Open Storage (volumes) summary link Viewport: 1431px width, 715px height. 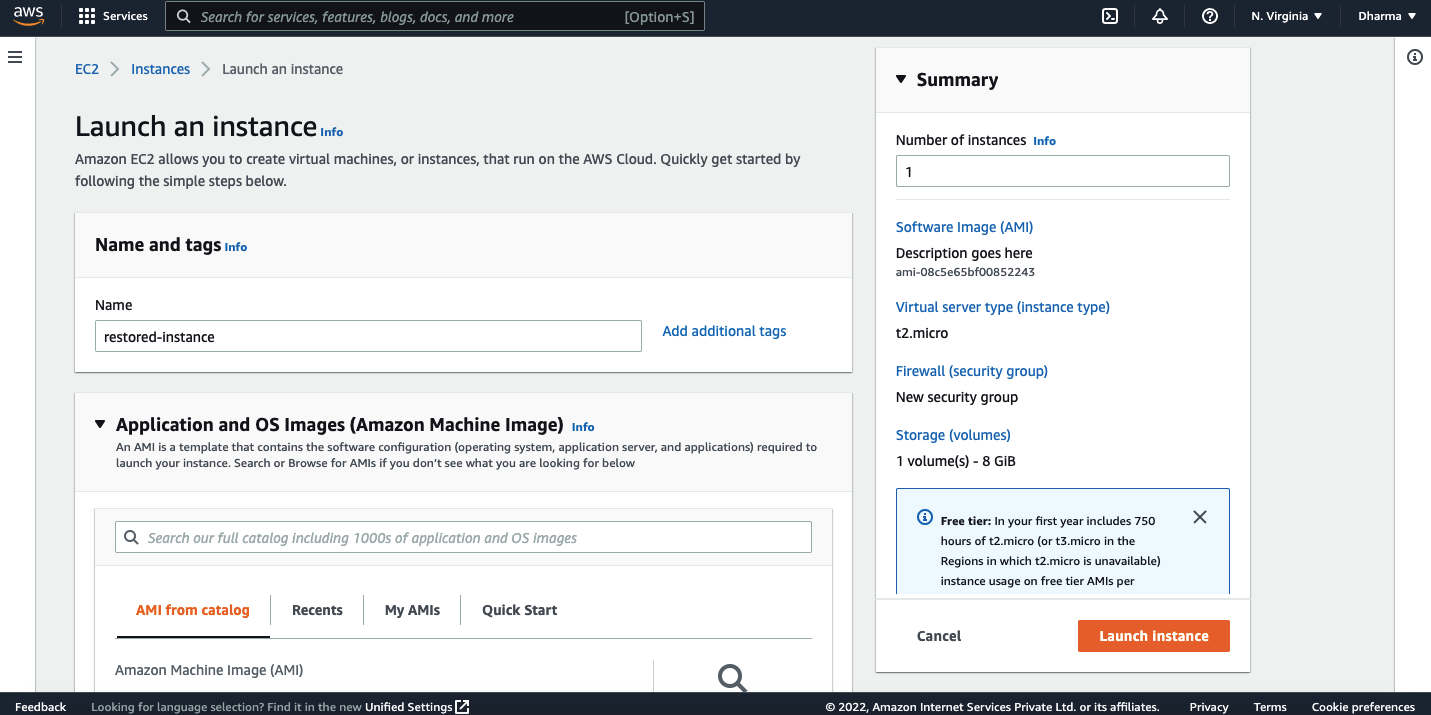pyautogui.click(x=953, y=435)
